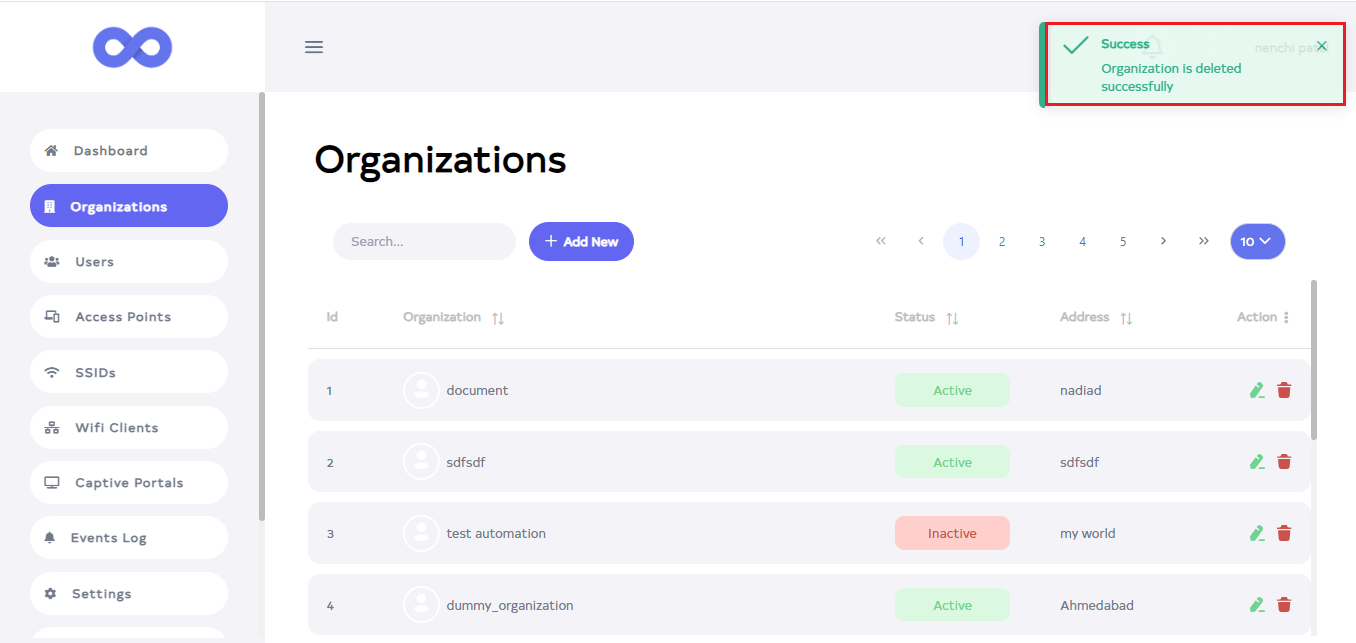Sort by Address column
The image size is (1356, 643).
coord(1126,318)
